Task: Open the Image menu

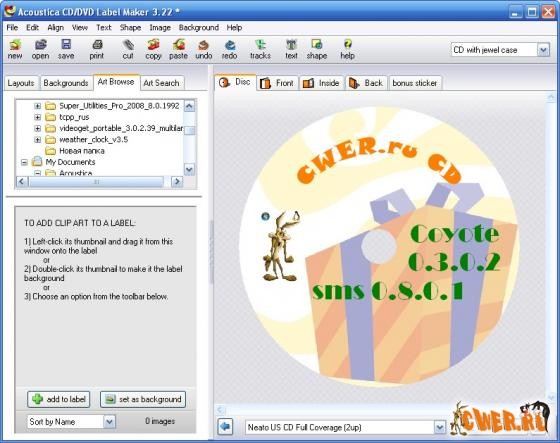Action: point(160,28)
